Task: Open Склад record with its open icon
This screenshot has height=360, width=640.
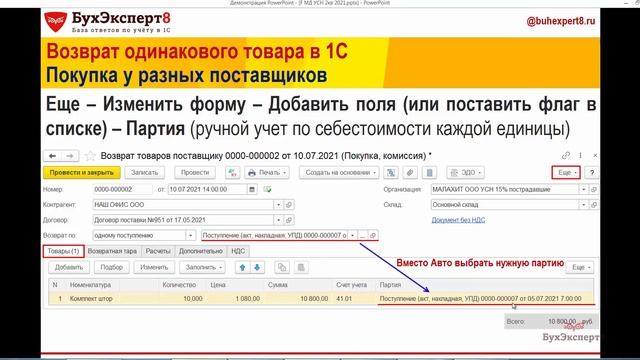Action: 594,204
